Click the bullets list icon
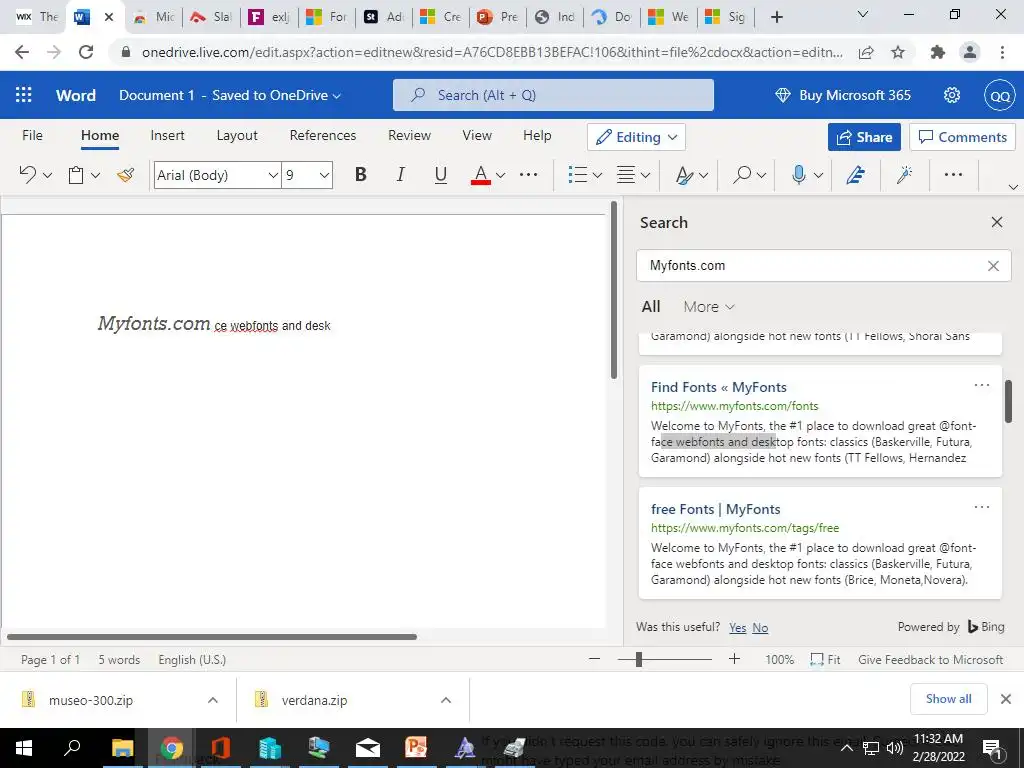1024x768 pixels. pyautogui.click(x=577, y=174)
